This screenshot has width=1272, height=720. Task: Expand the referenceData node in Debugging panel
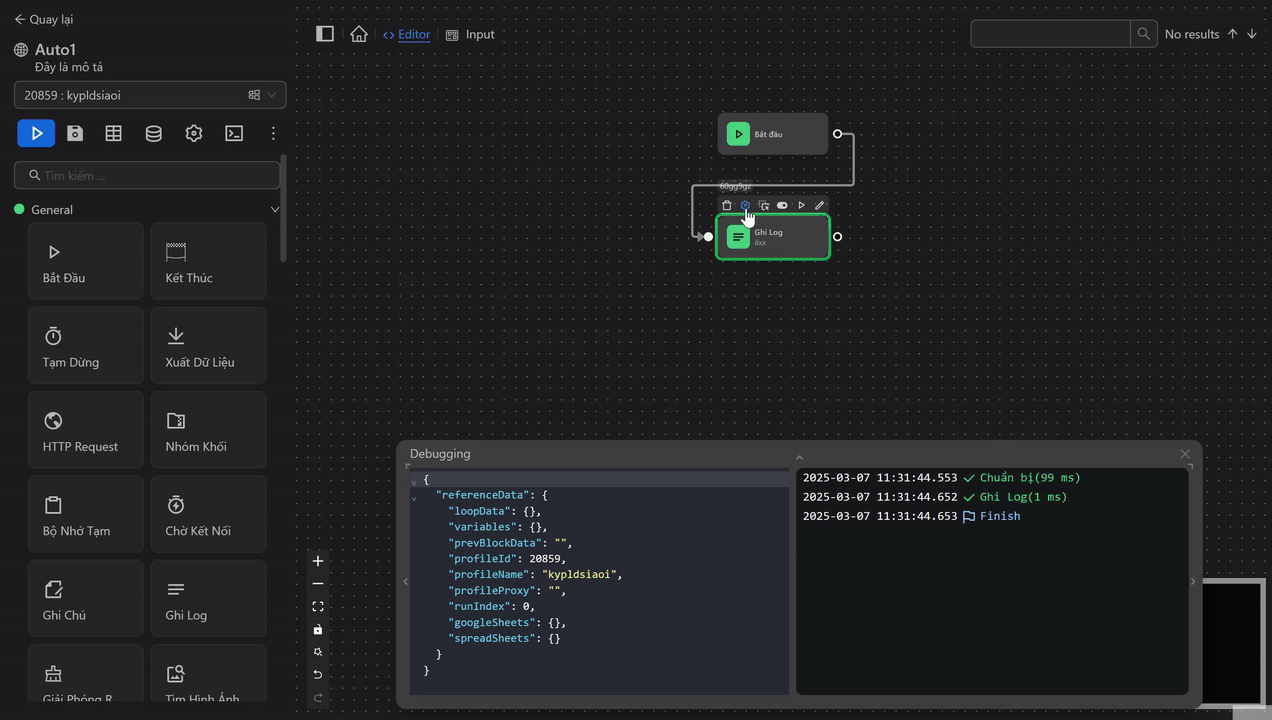point(413,495)
